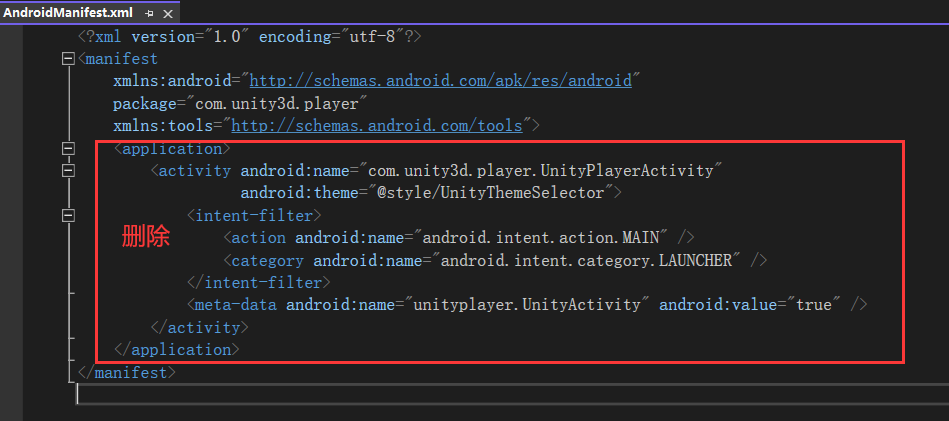The height and width of the screenshot is (421, 949).
Task: Collapse the intent-filter element
Action: coord(68,215)
